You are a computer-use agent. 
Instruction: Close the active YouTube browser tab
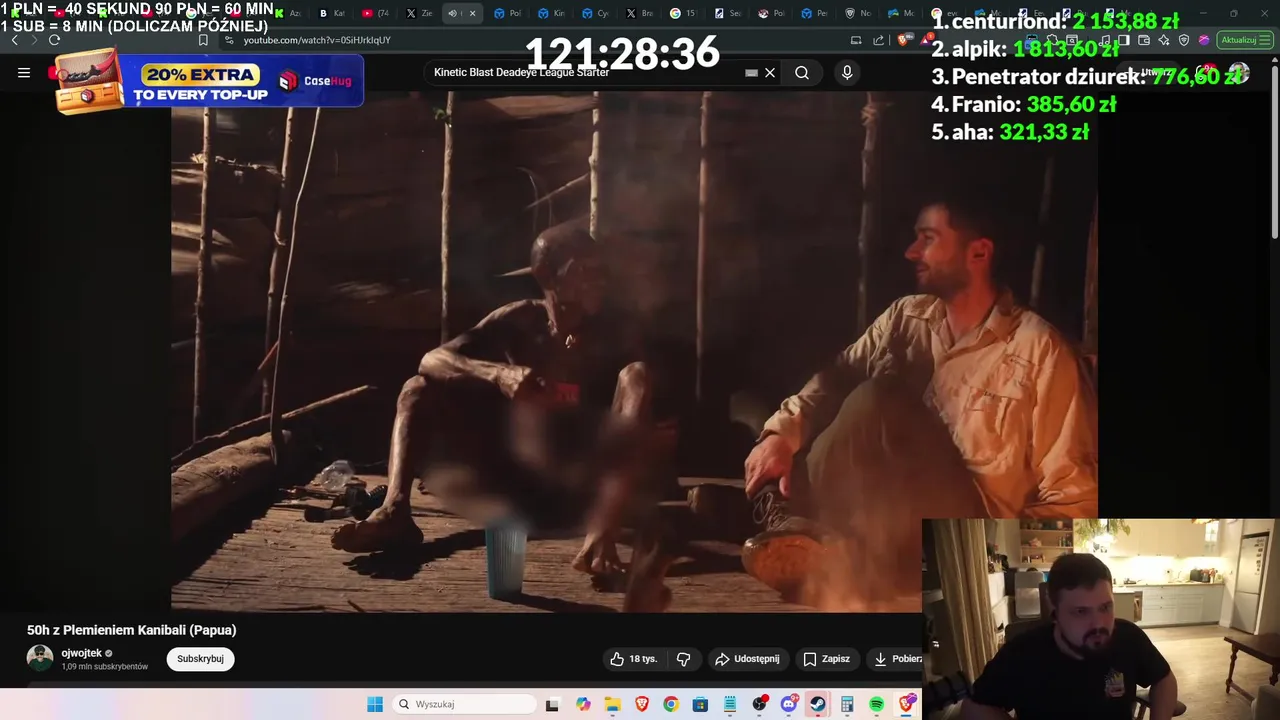472,13
